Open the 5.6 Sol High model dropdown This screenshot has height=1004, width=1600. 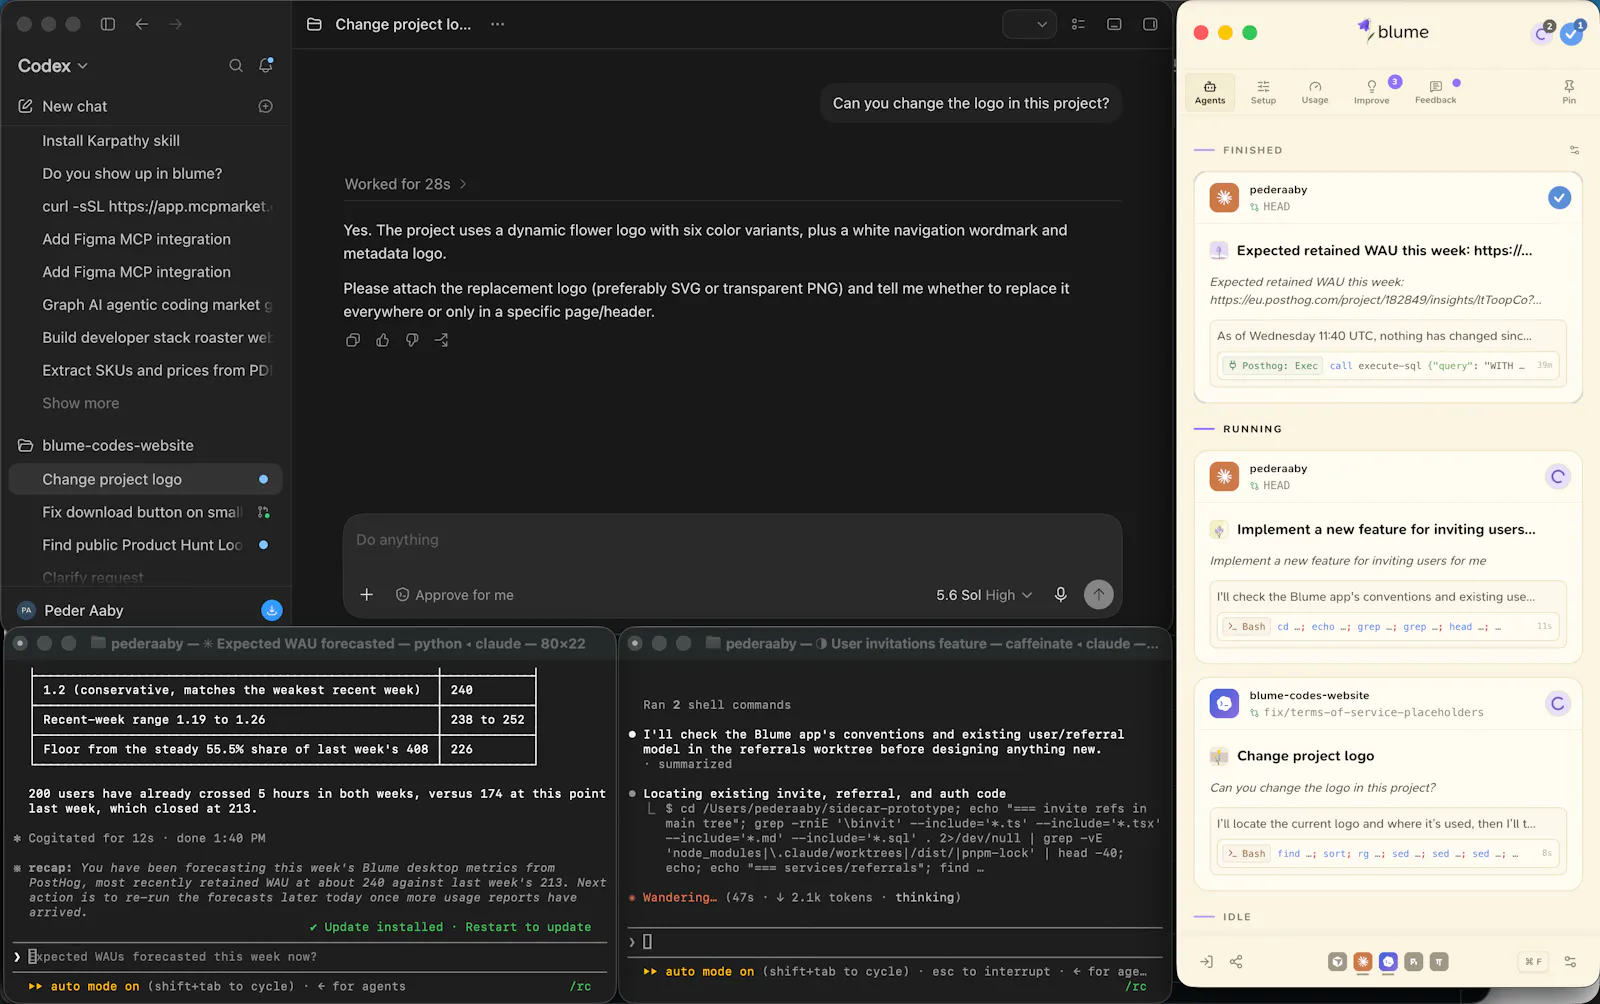point(984,595)
